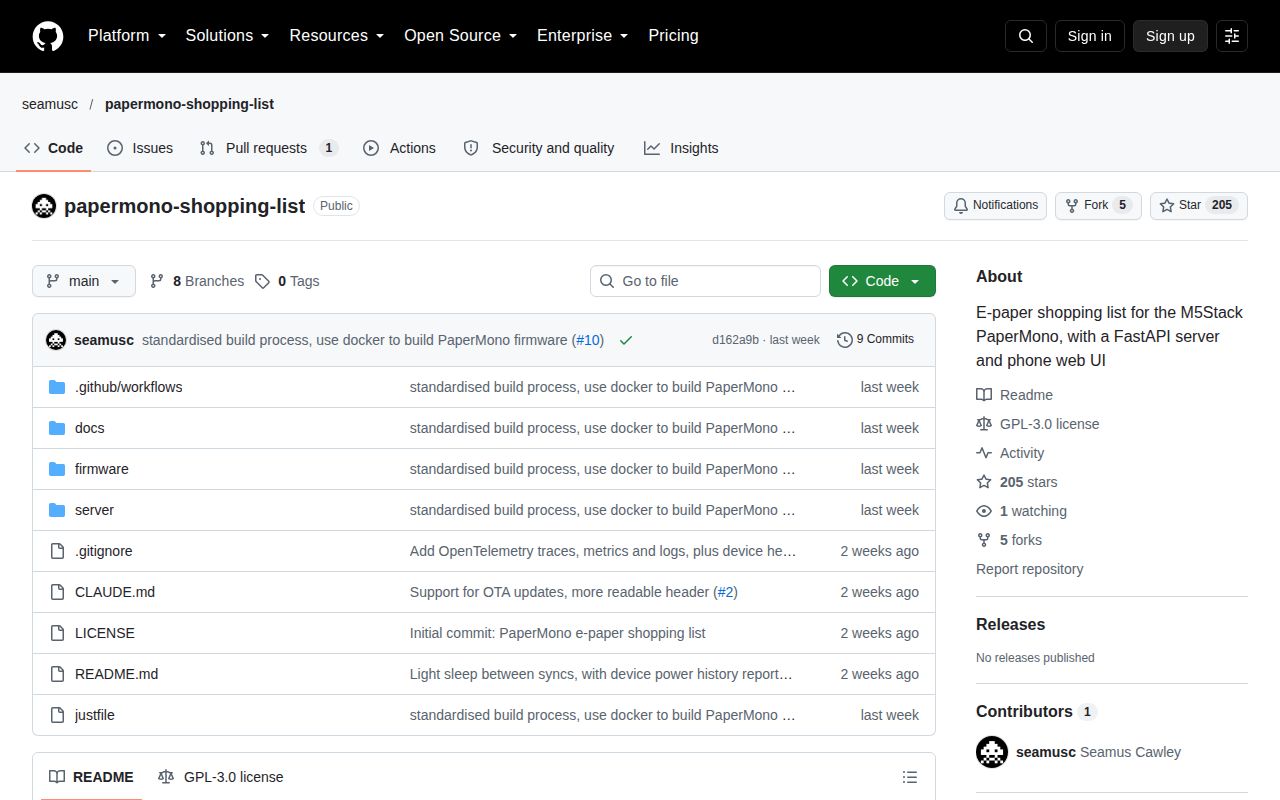Viewport: 1280px width, 800px height.
Task: Click the commit author avatar in commit bar
Action: tap(56, 340)
